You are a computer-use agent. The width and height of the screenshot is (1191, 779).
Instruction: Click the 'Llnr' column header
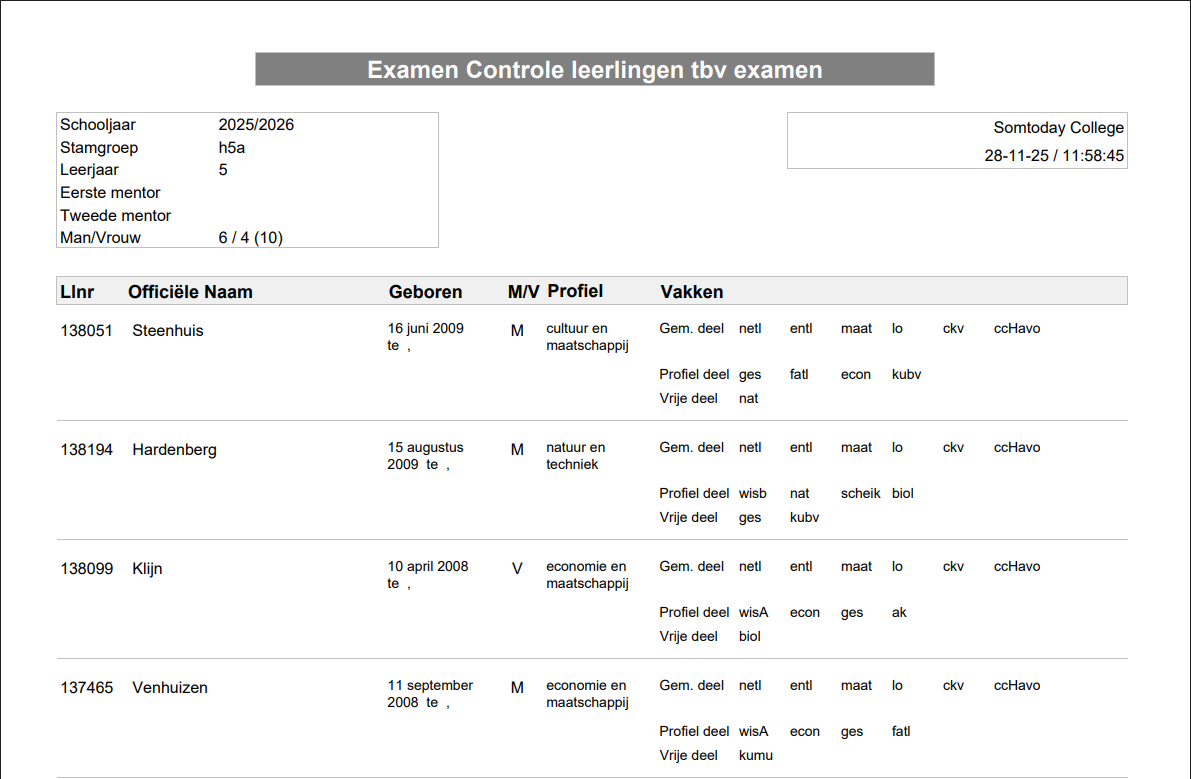(78, 292)
